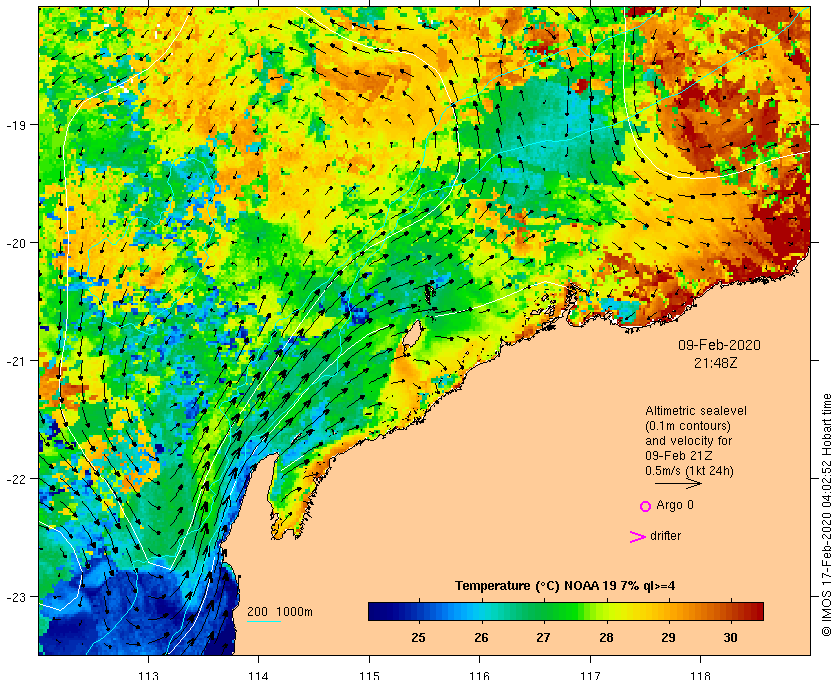Click the magenta drifter arrowhead legend symbol

coord(637,537)
